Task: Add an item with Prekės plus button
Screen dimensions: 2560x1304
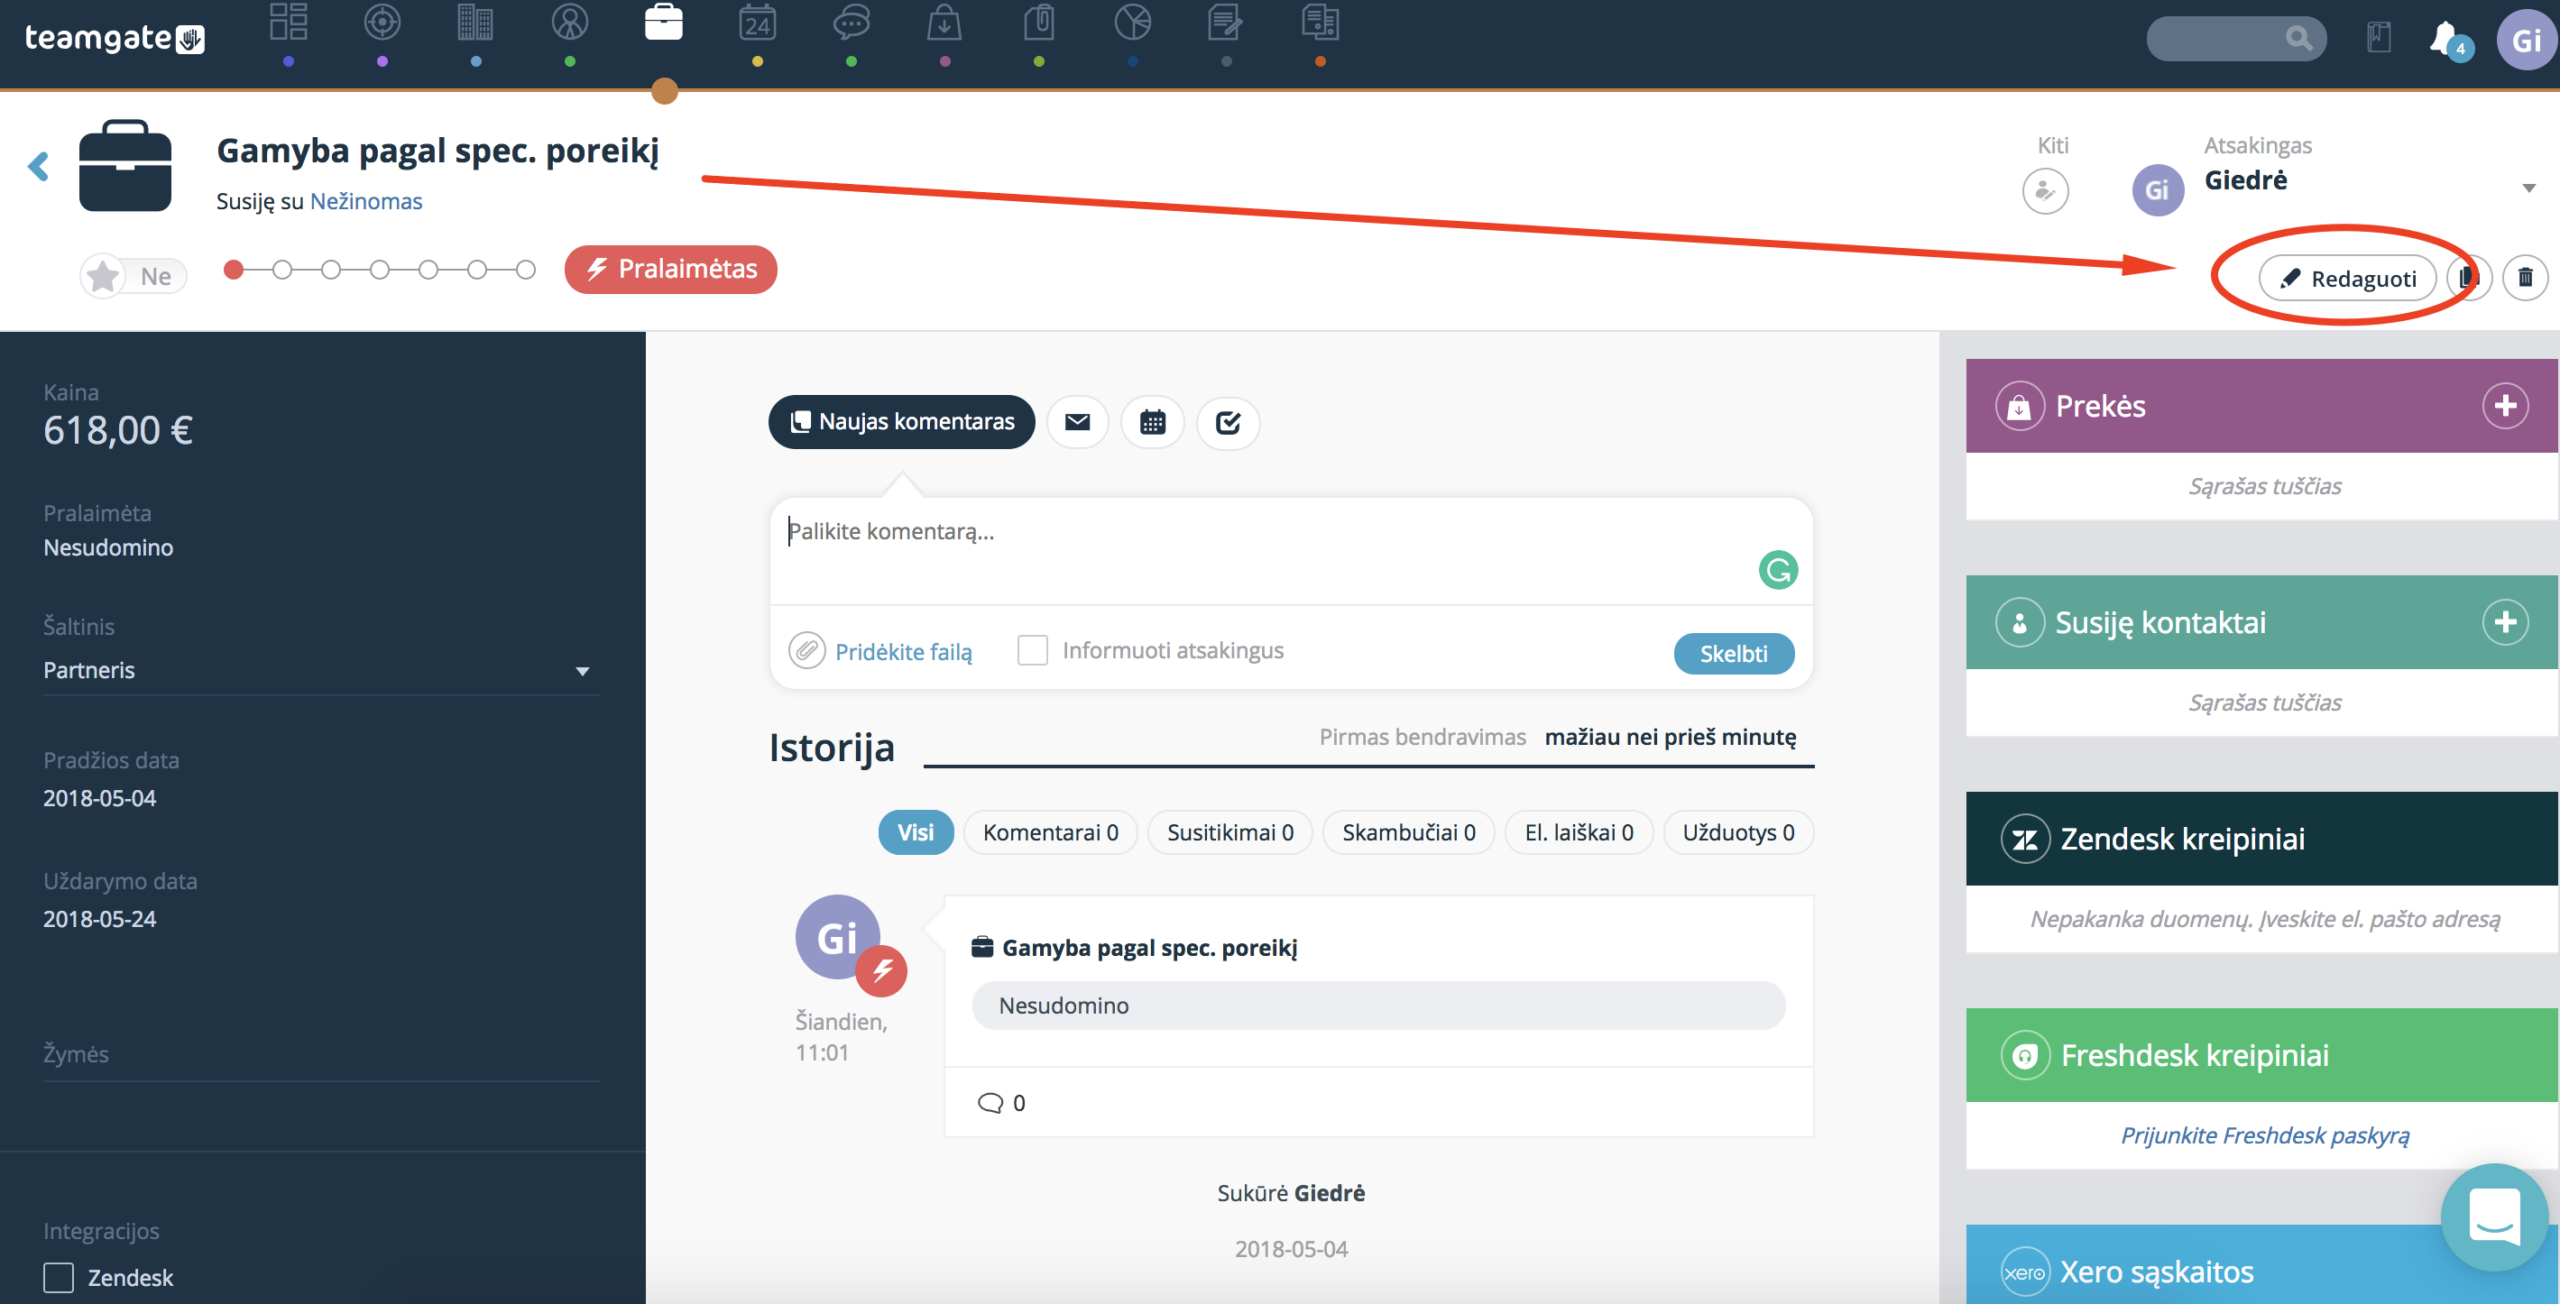Action: pos(2505,406)
